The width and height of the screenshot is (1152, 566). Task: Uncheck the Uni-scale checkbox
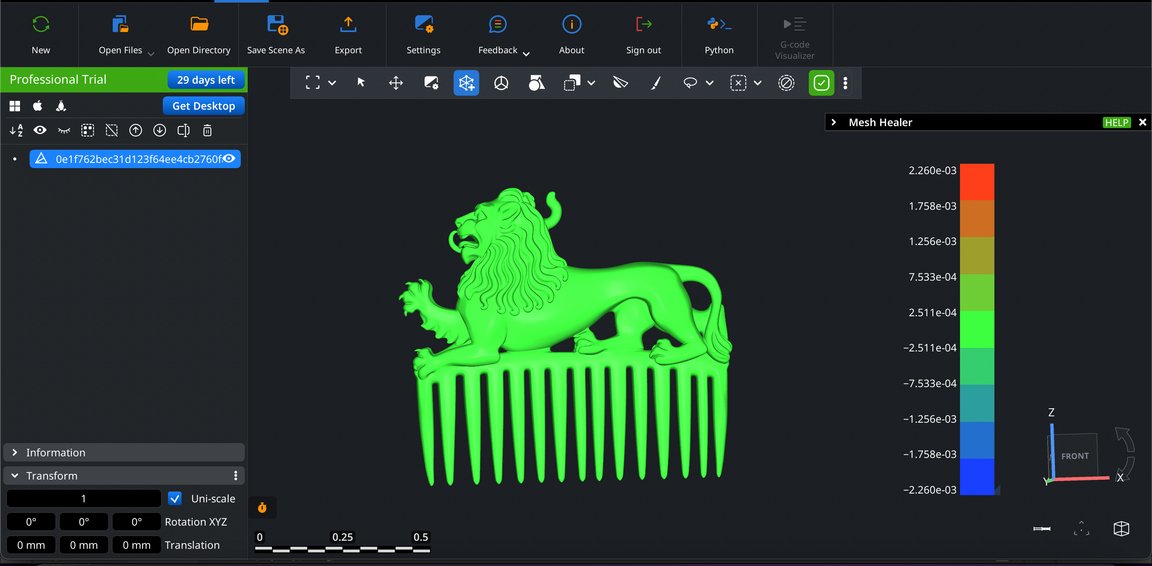[x=175, y=498]
